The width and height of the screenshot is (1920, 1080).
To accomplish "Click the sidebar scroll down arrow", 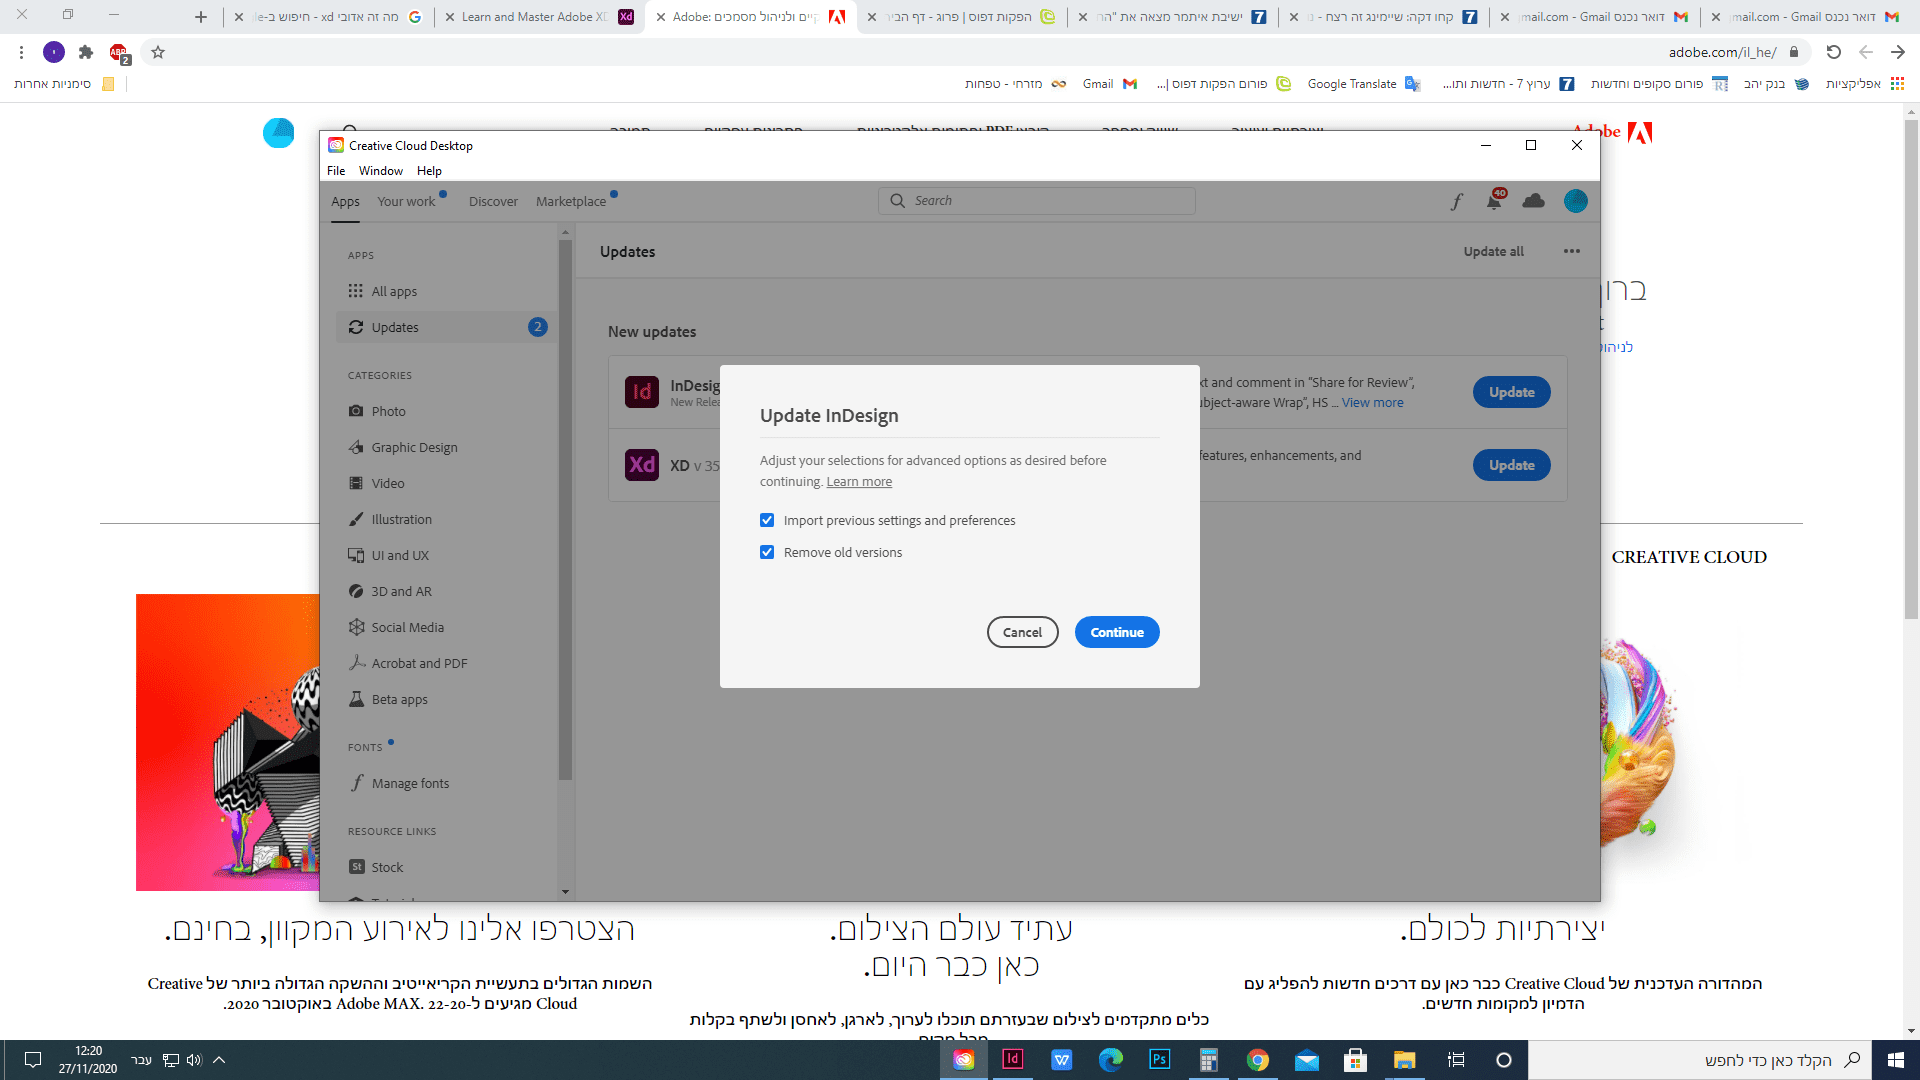I will (565, 891).
